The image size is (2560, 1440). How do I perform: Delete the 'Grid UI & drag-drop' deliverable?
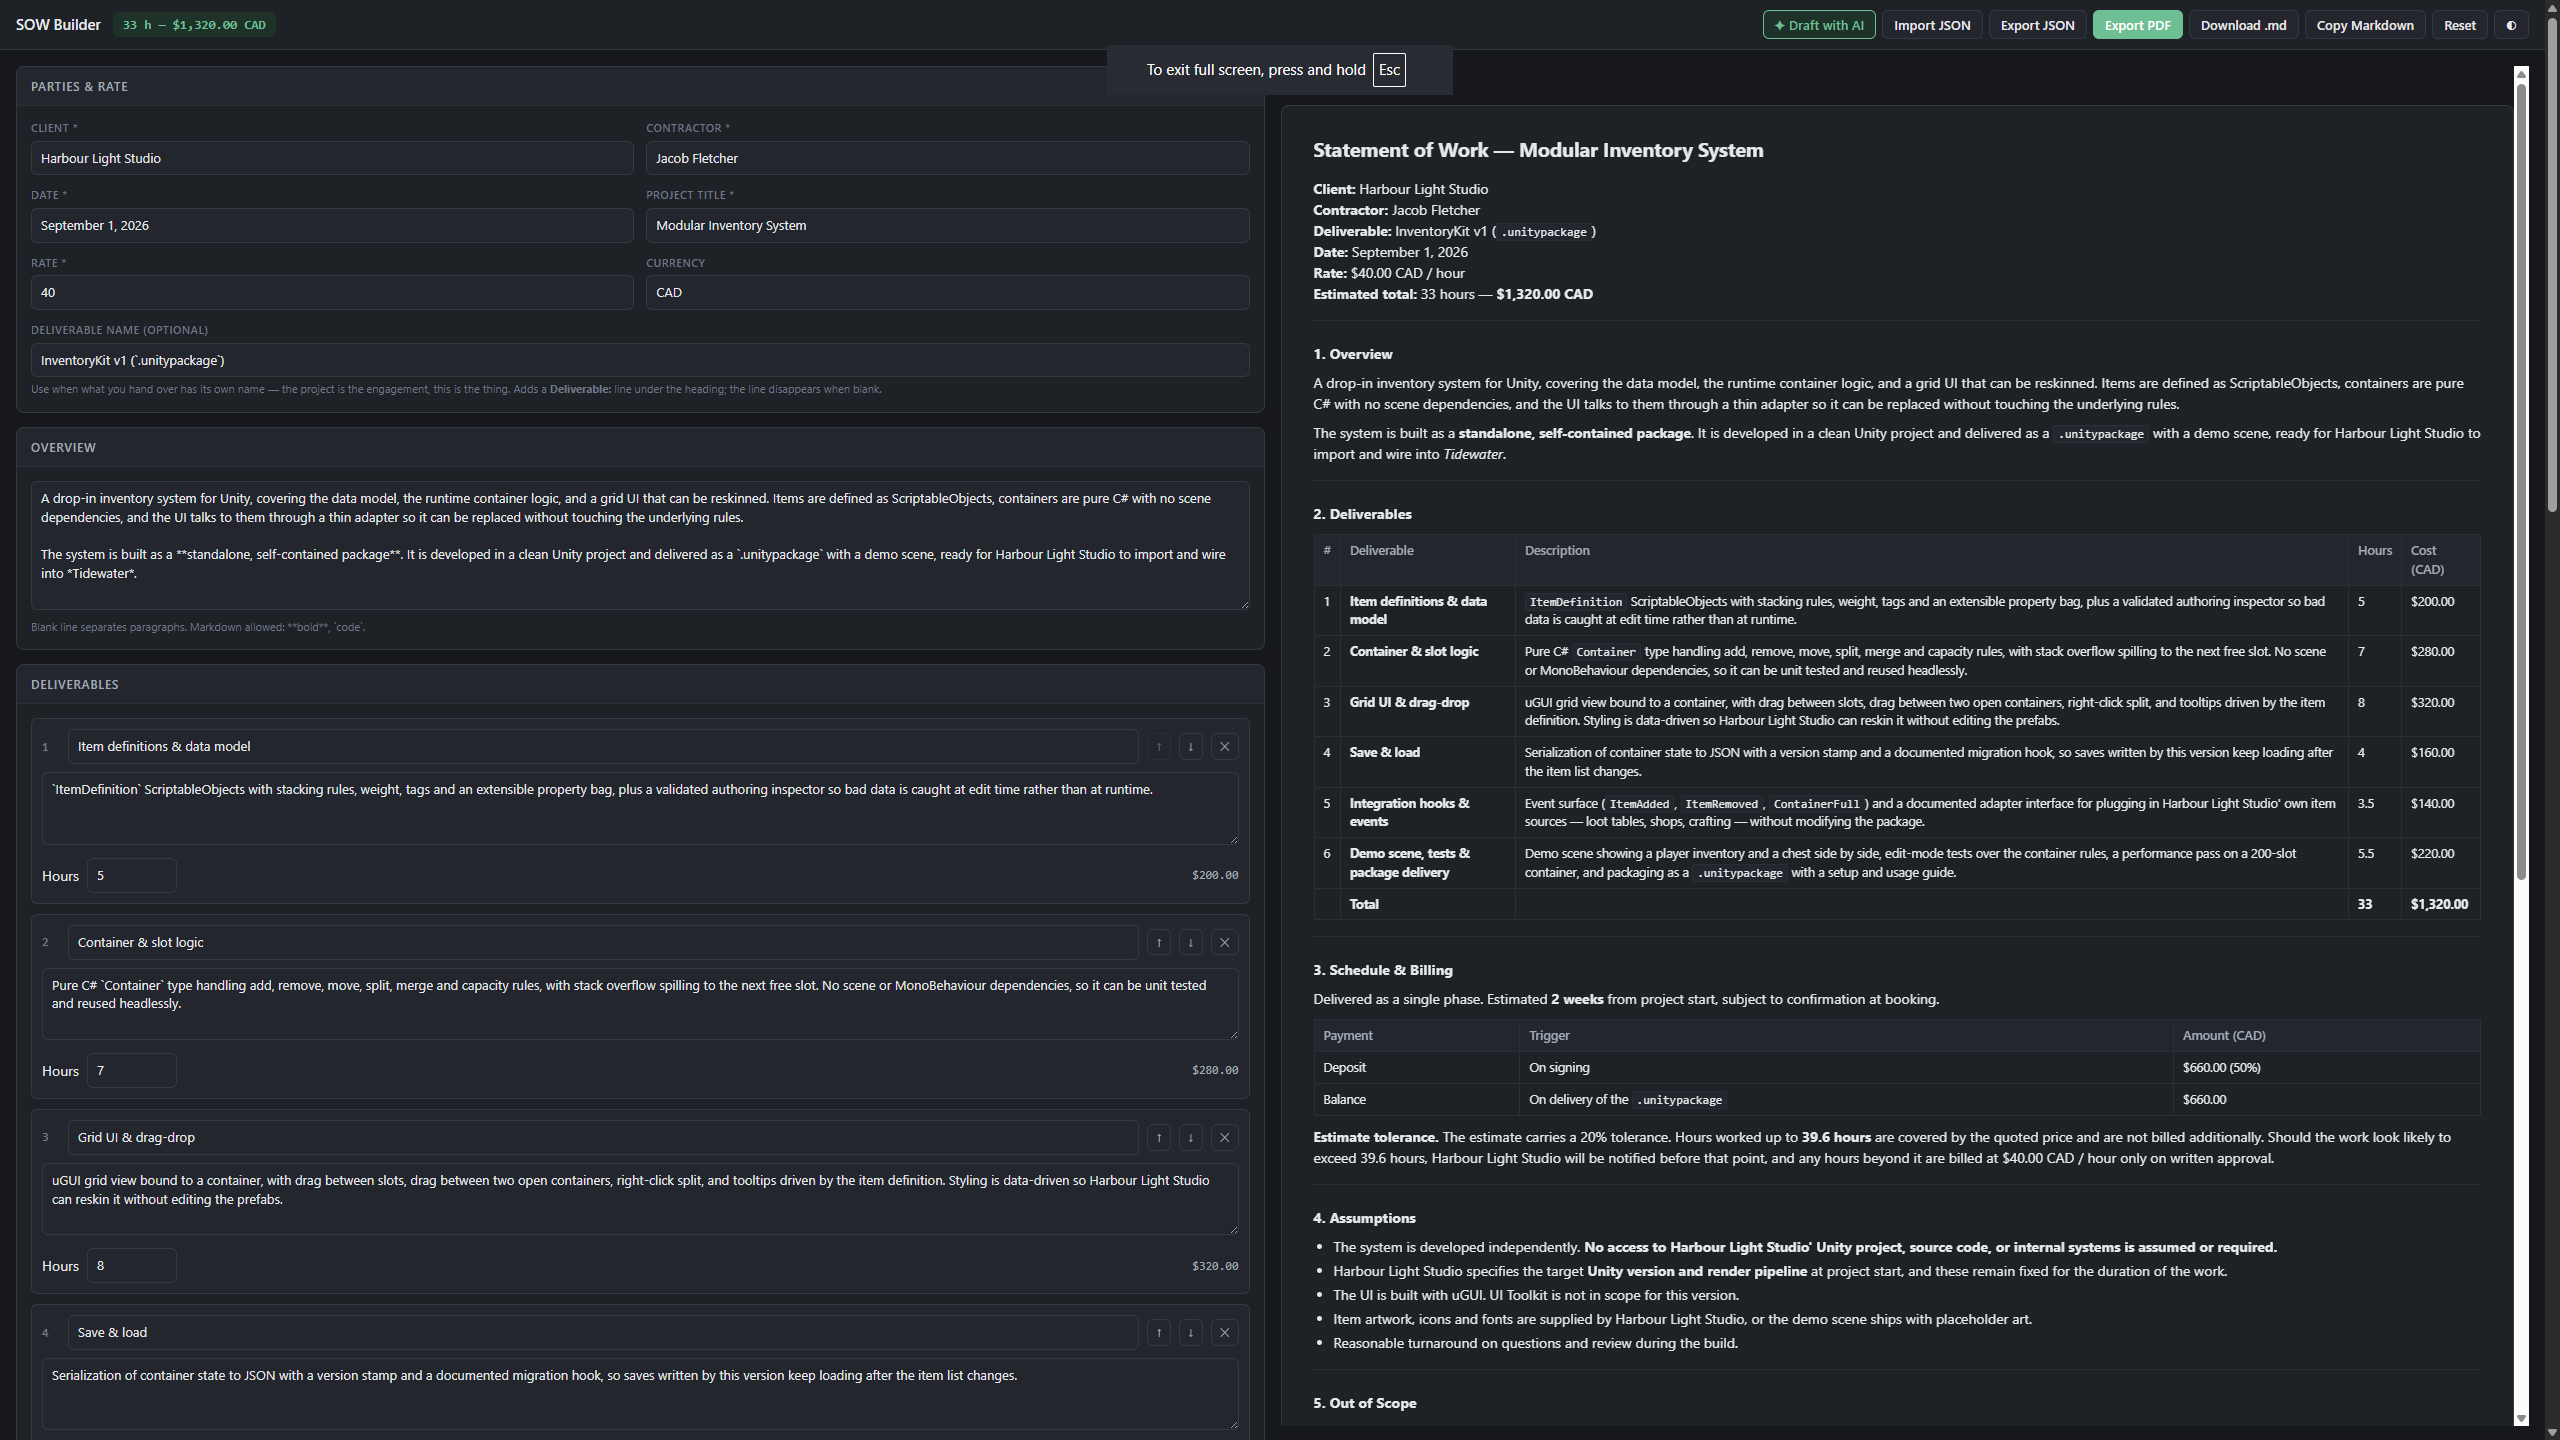pyautogui.click(x=1224, y=1137)
